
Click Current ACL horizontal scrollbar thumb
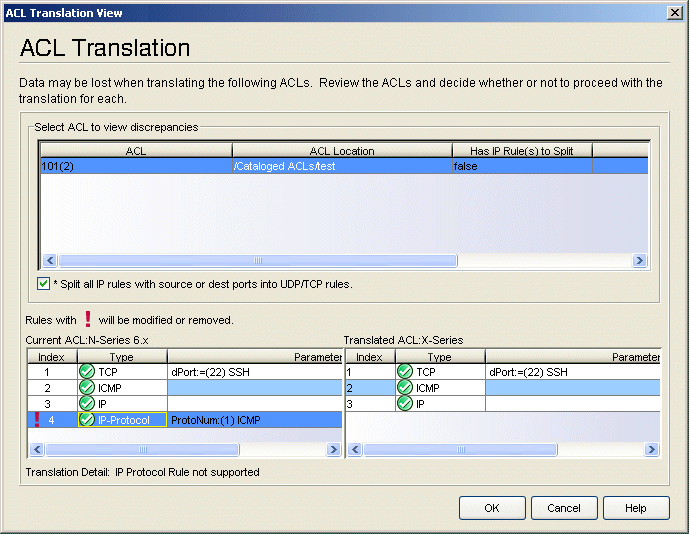pyautogui.click(x=143, y=449)
